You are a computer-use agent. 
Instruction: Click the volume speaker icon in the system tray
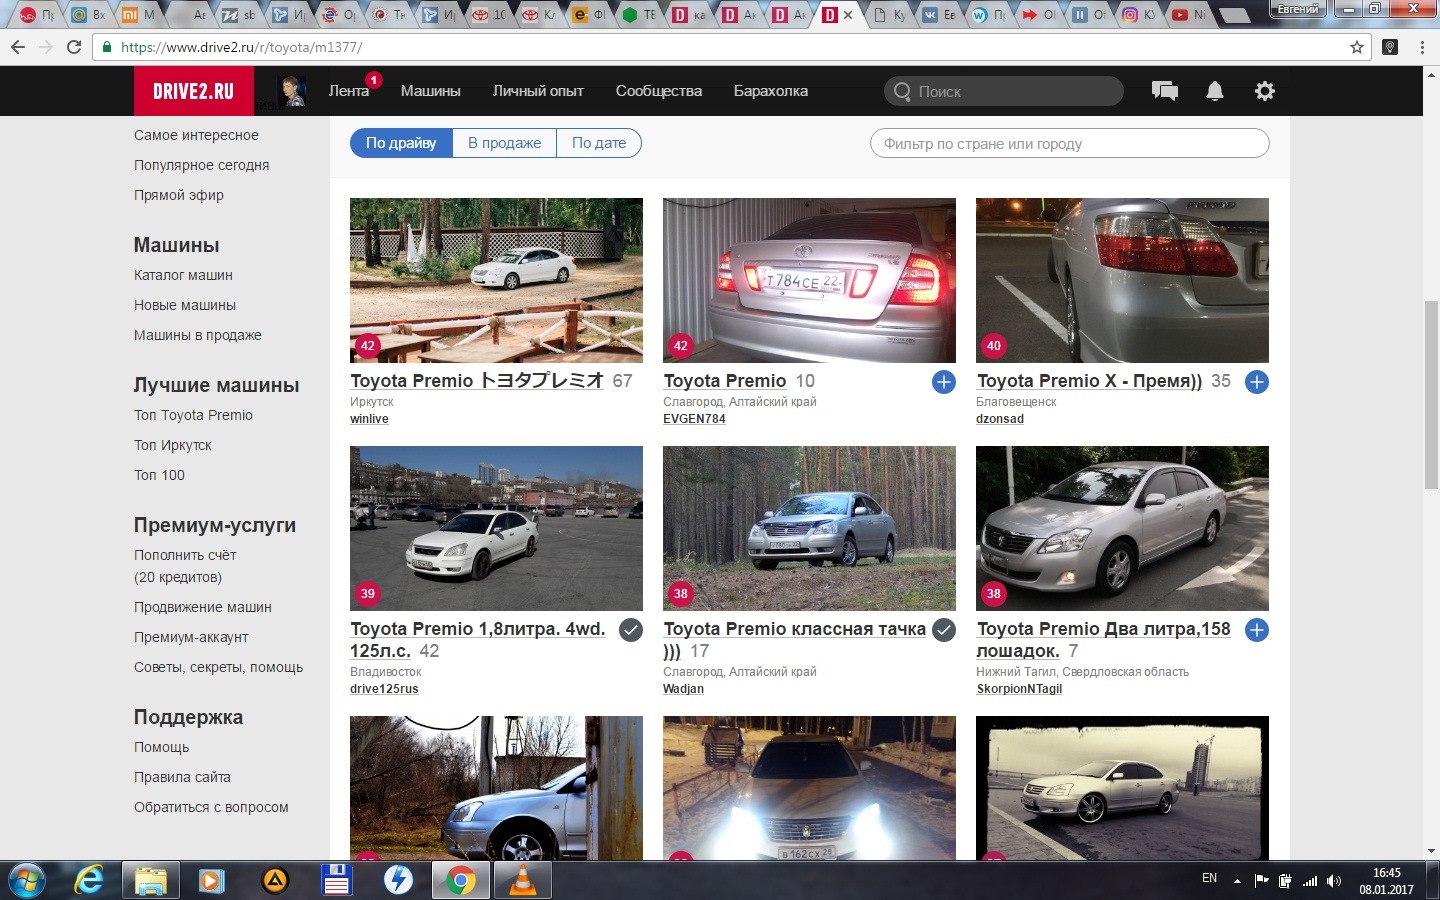pos(1334,881)
